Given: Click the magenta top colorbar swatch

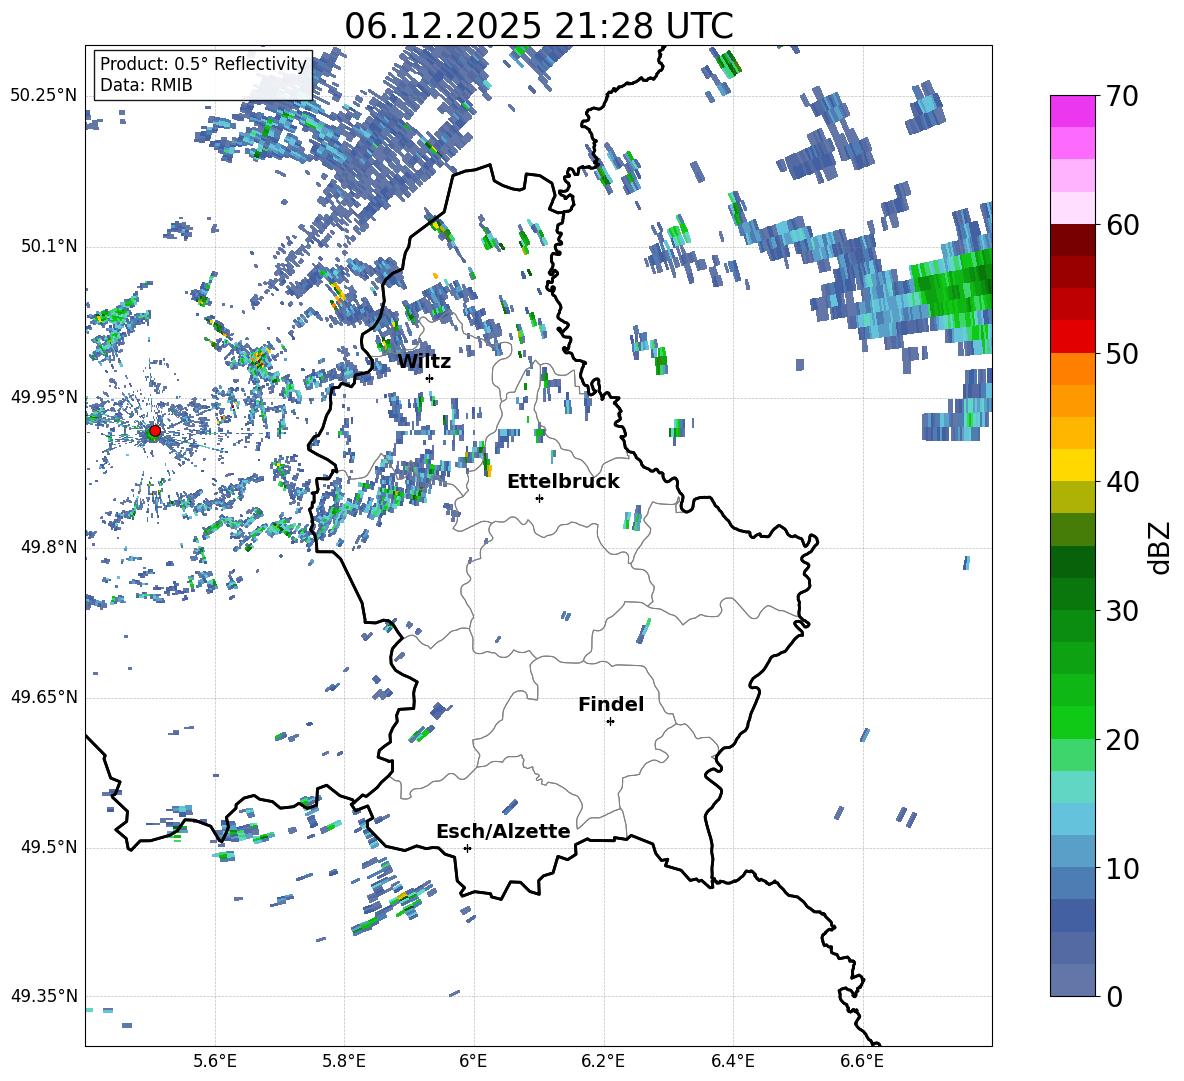Looking at the screenshot, I should (x=1072, y=112).
